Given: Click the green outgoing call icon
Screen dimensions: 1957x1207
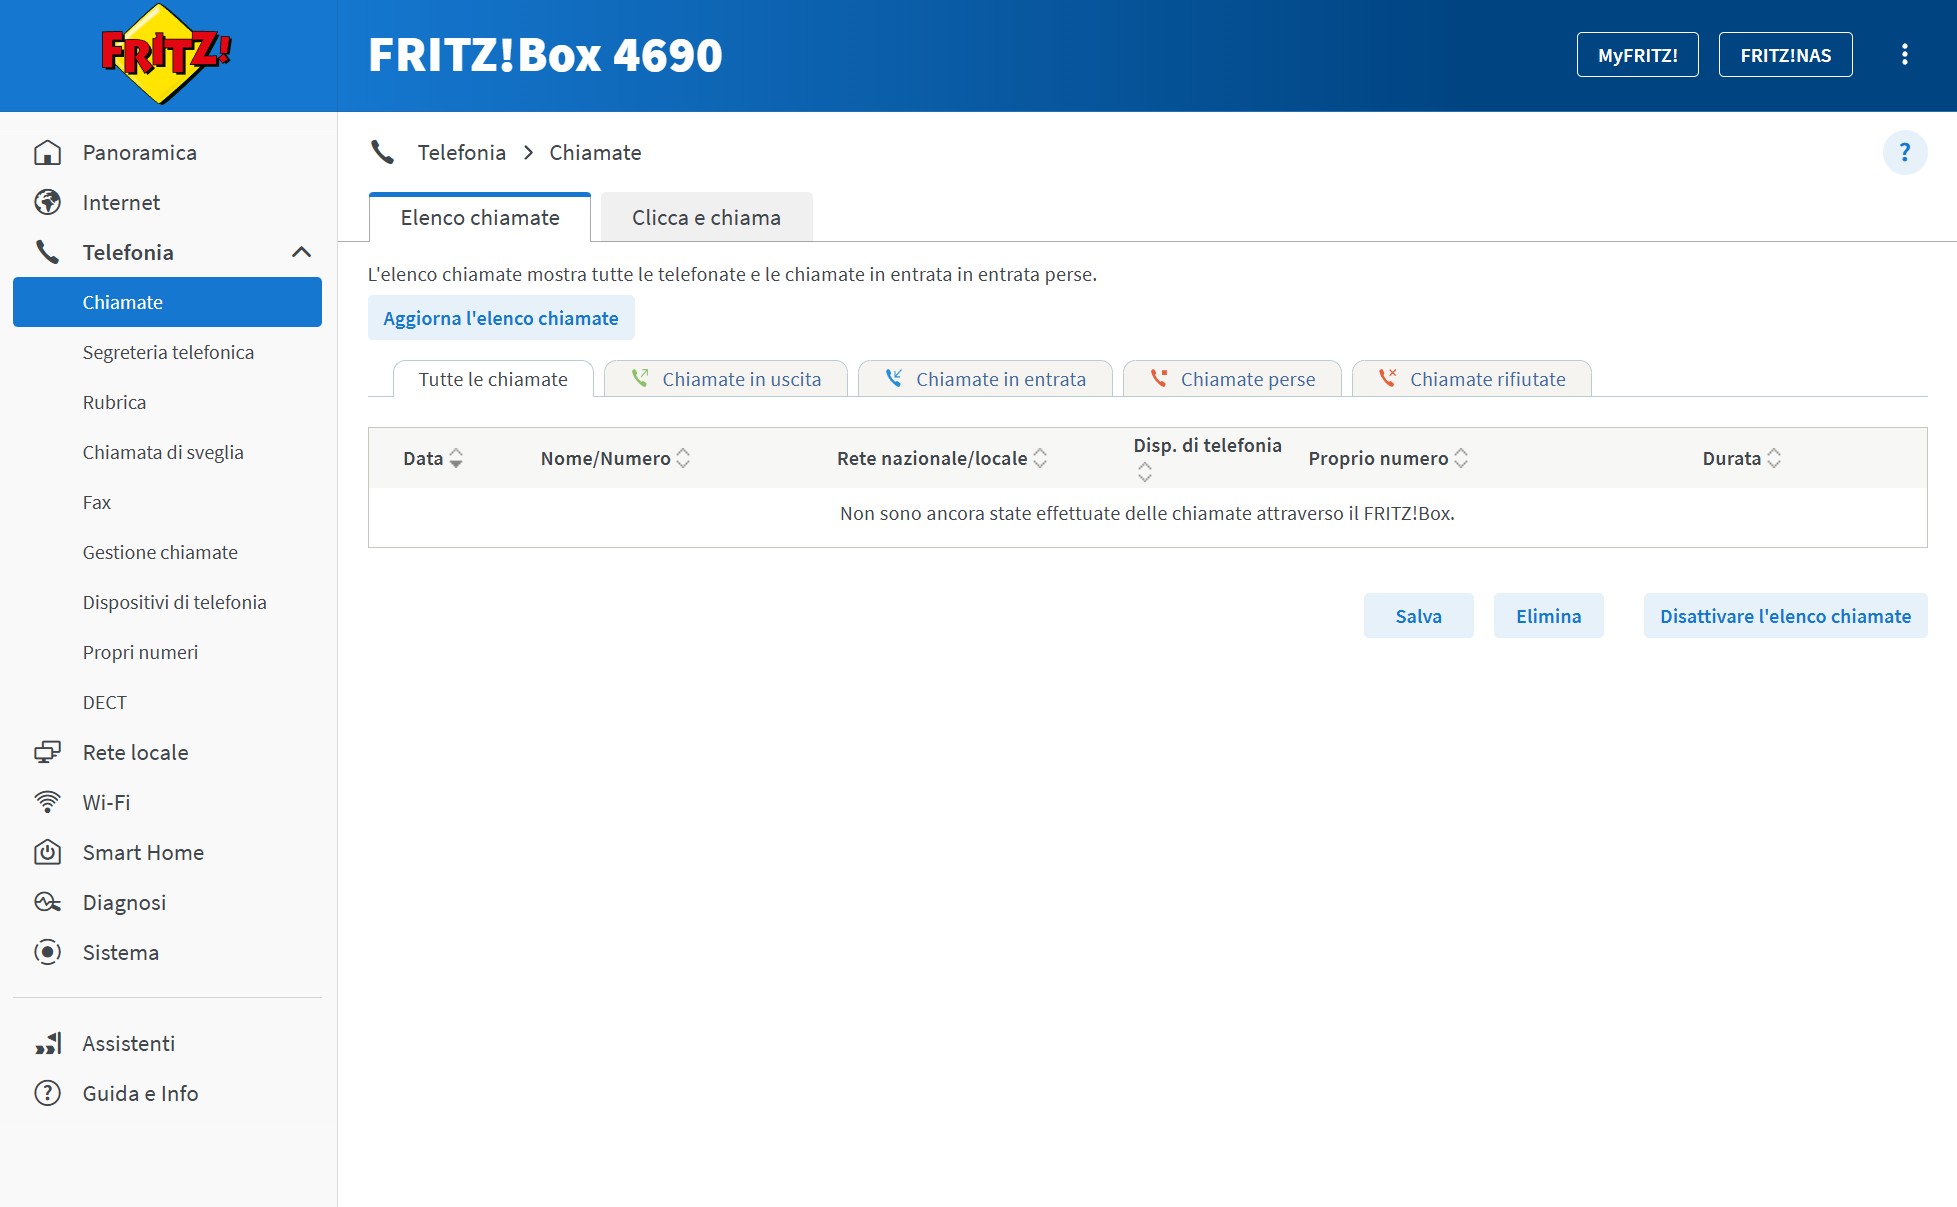Looking at the screenshot, I should click(x=640, y=378).
